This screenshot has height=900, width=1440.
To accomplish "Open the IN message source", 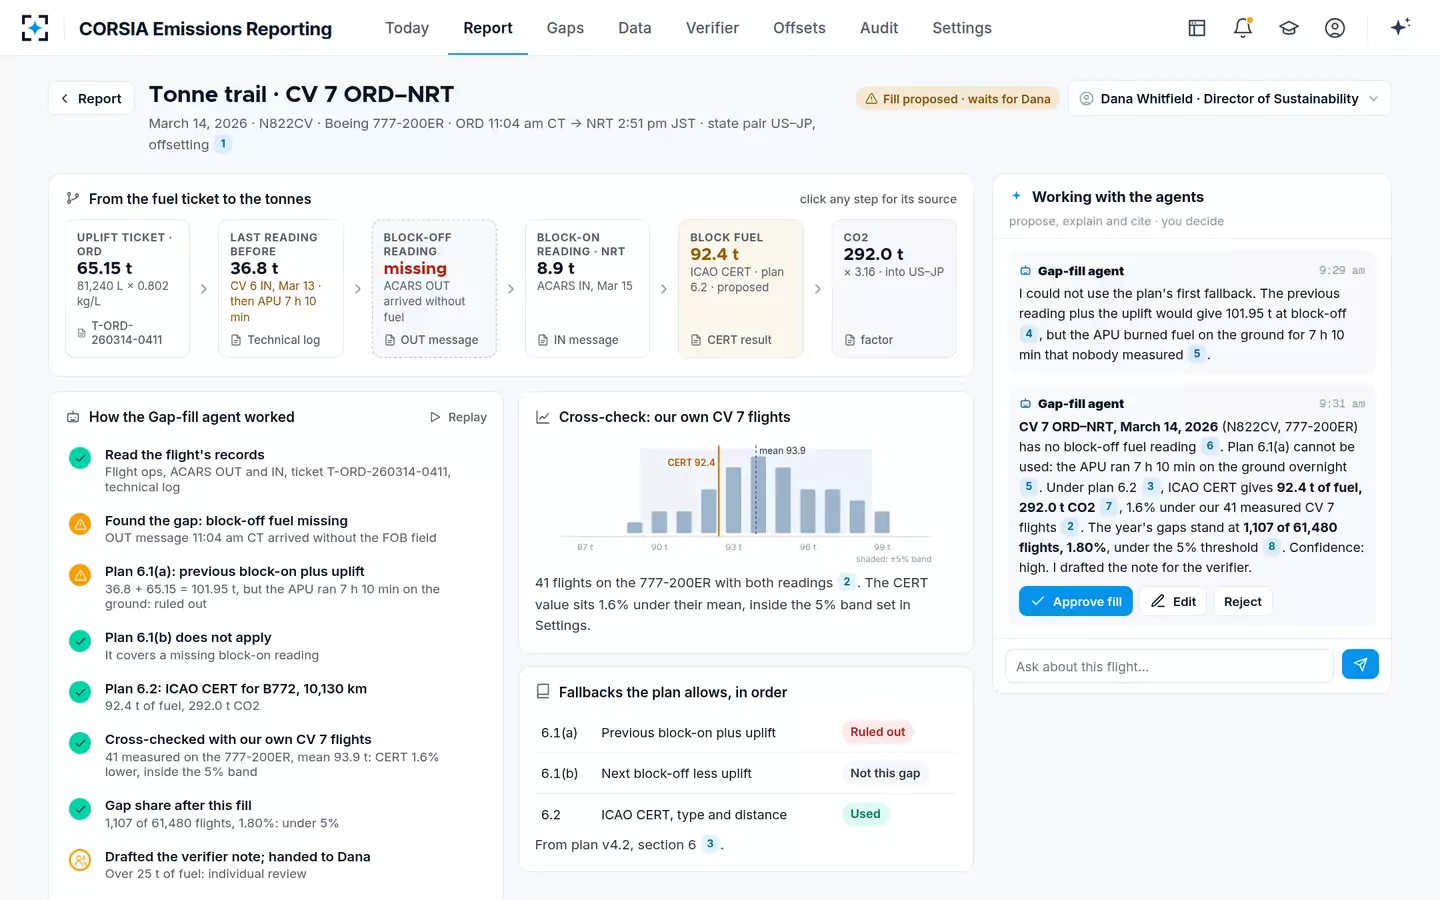I will 577,340.
